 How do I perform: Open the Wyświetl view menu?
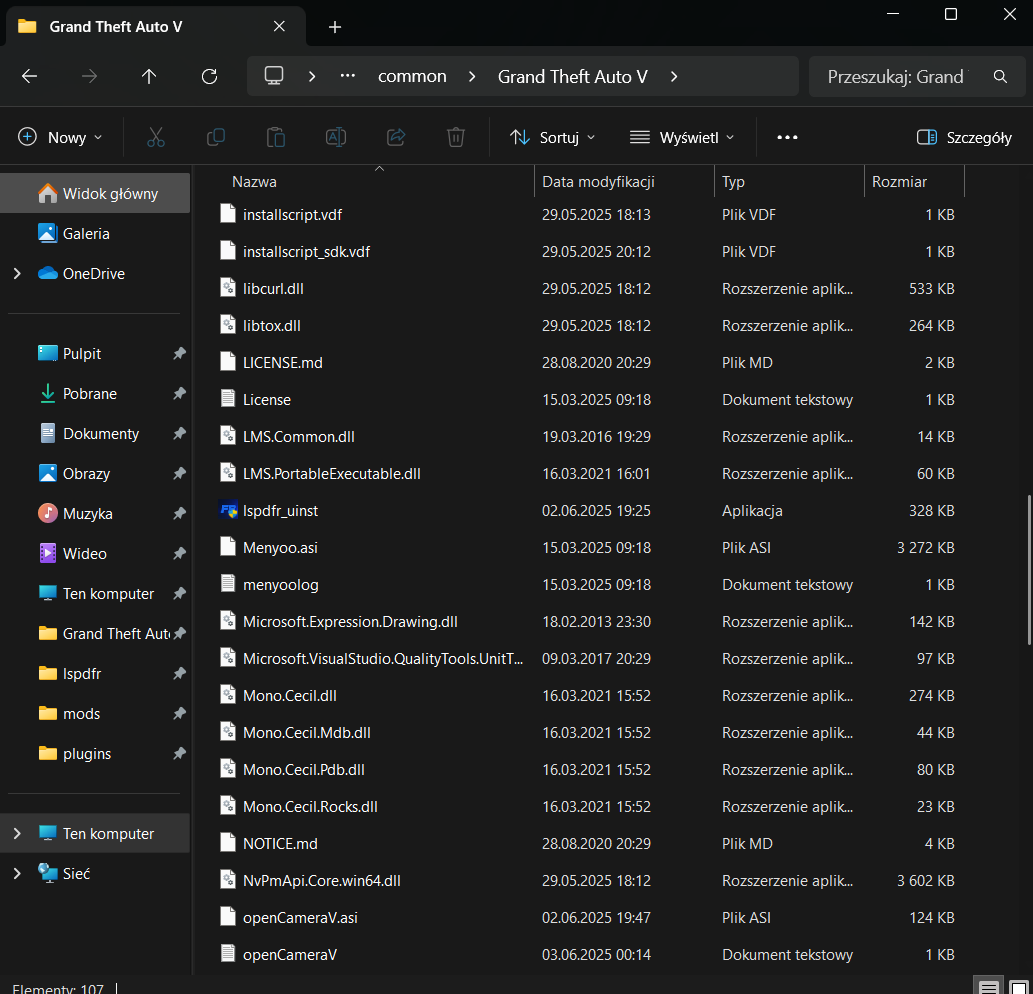pyautogui.click(x=682, y=137)
